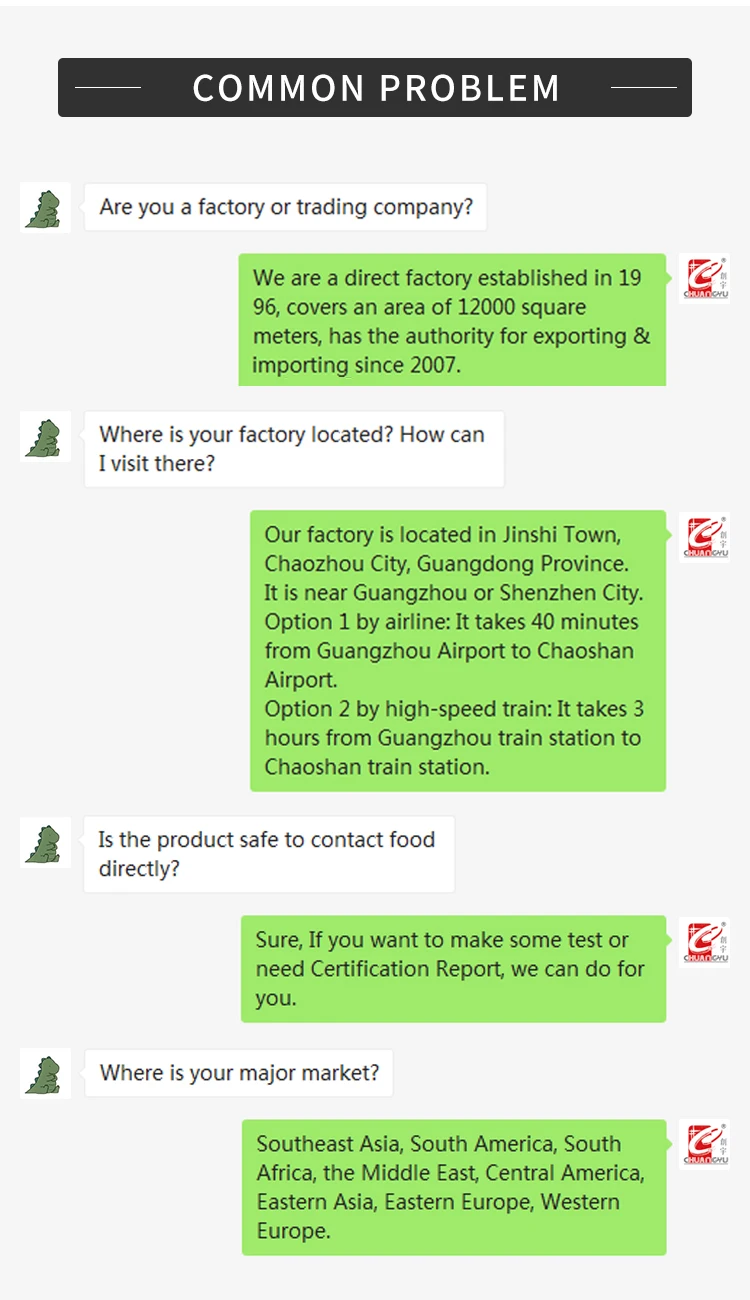Click the Chuangyu logo beside the direct factory reply
This screenshot has width=750, height=1300.
[705, 278]
